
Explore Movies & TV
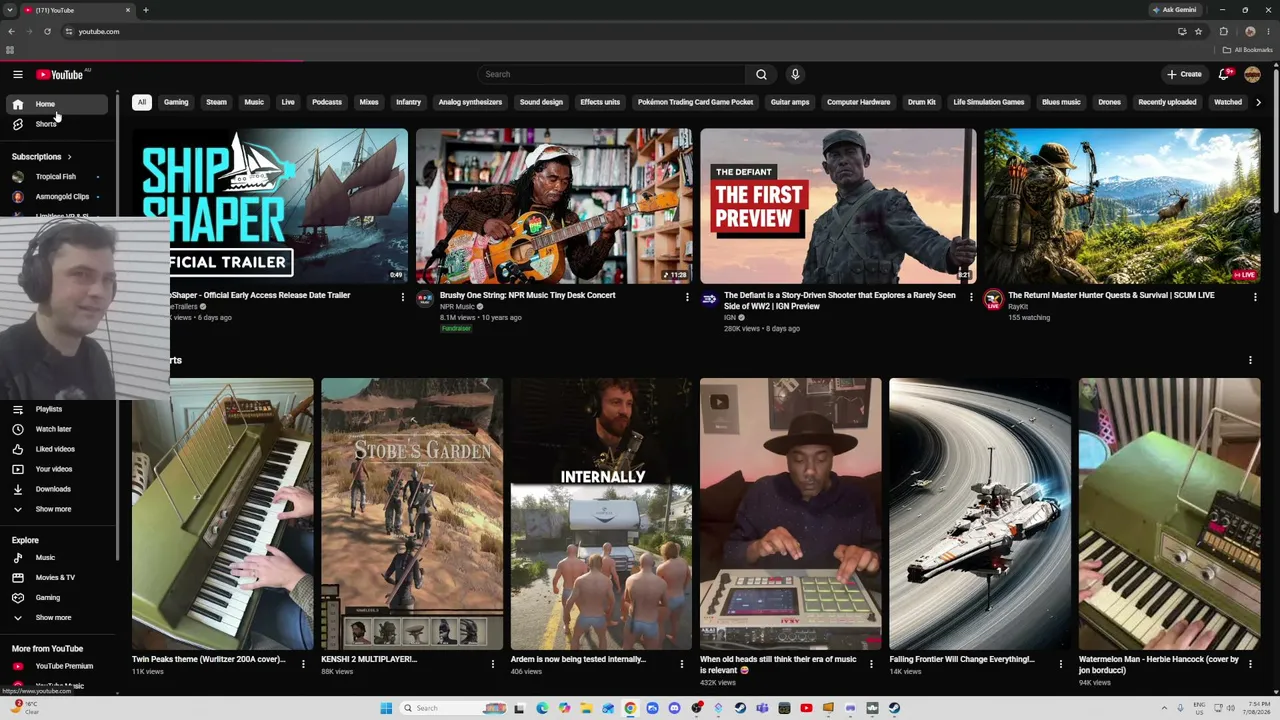pos(55,578)
